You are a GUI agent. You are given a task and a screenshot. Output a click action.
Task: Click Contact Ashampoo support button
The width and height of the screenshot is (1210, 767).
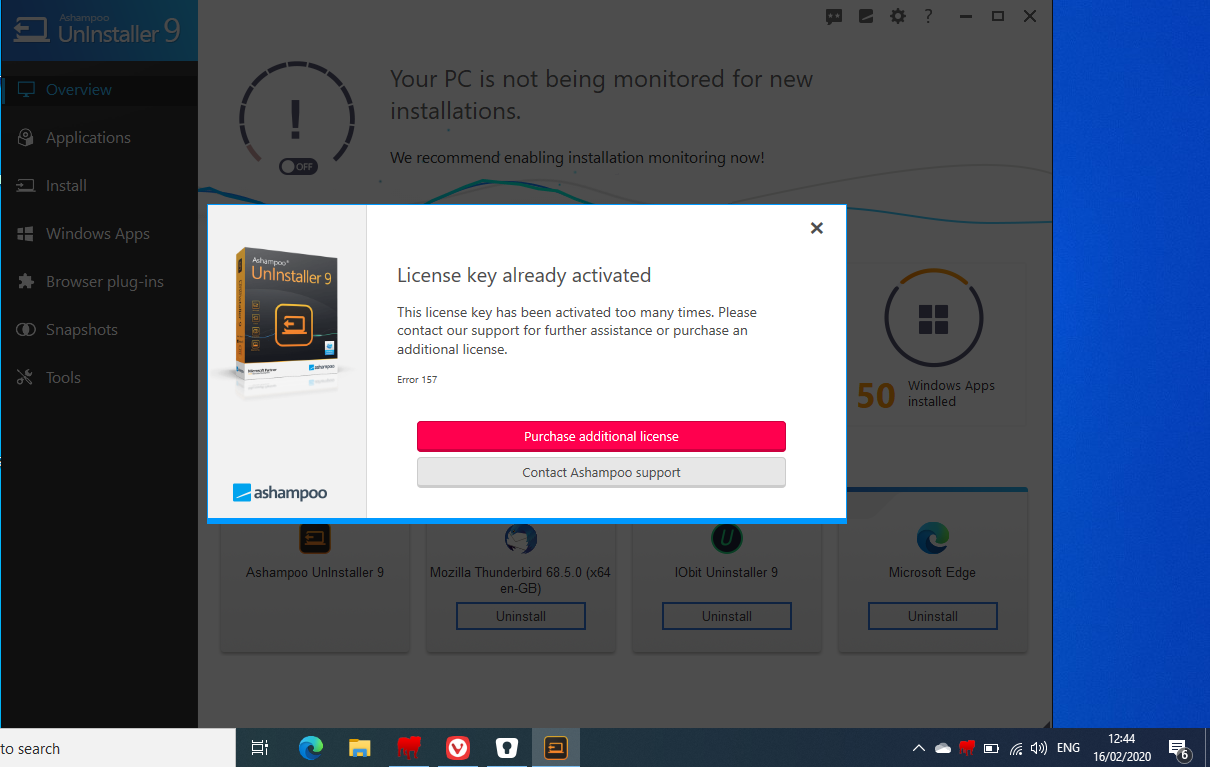tap(601, 472)
